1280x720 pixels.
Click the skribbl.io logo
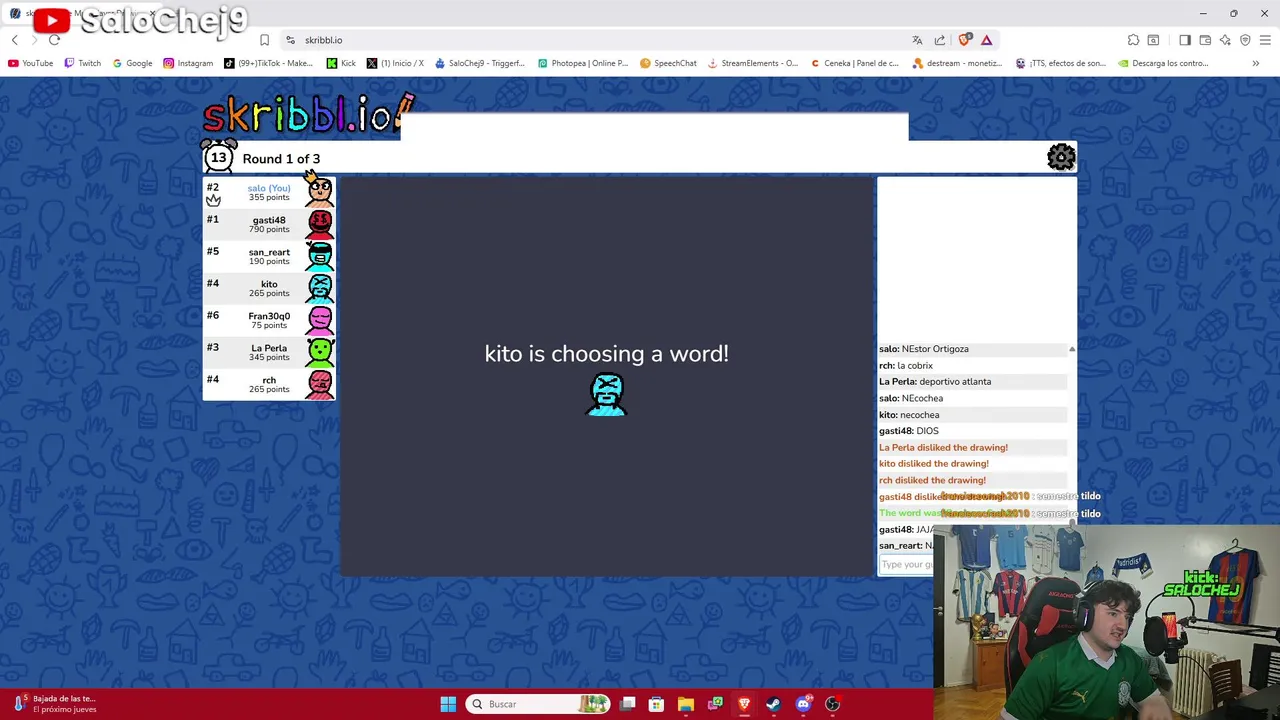tap(307, 114)
